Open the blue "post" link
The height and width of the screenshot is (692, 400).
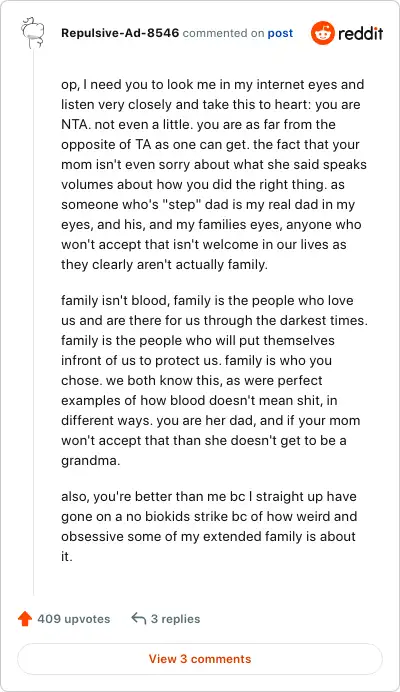point(280,34)
